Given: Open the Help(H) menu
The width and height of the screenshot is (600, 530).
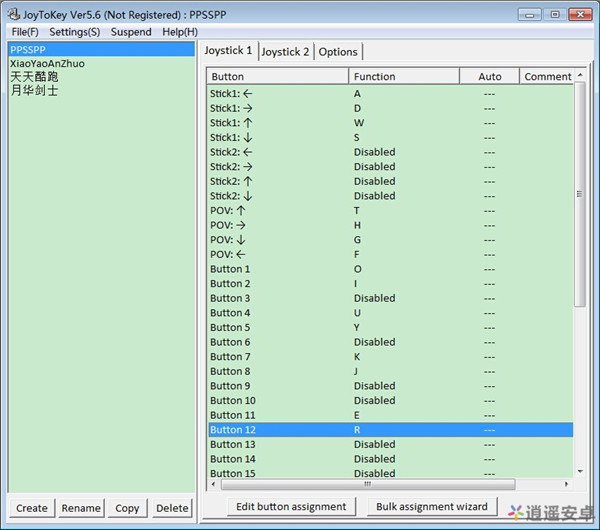Looking at the screenshot, I should [180, 32].
